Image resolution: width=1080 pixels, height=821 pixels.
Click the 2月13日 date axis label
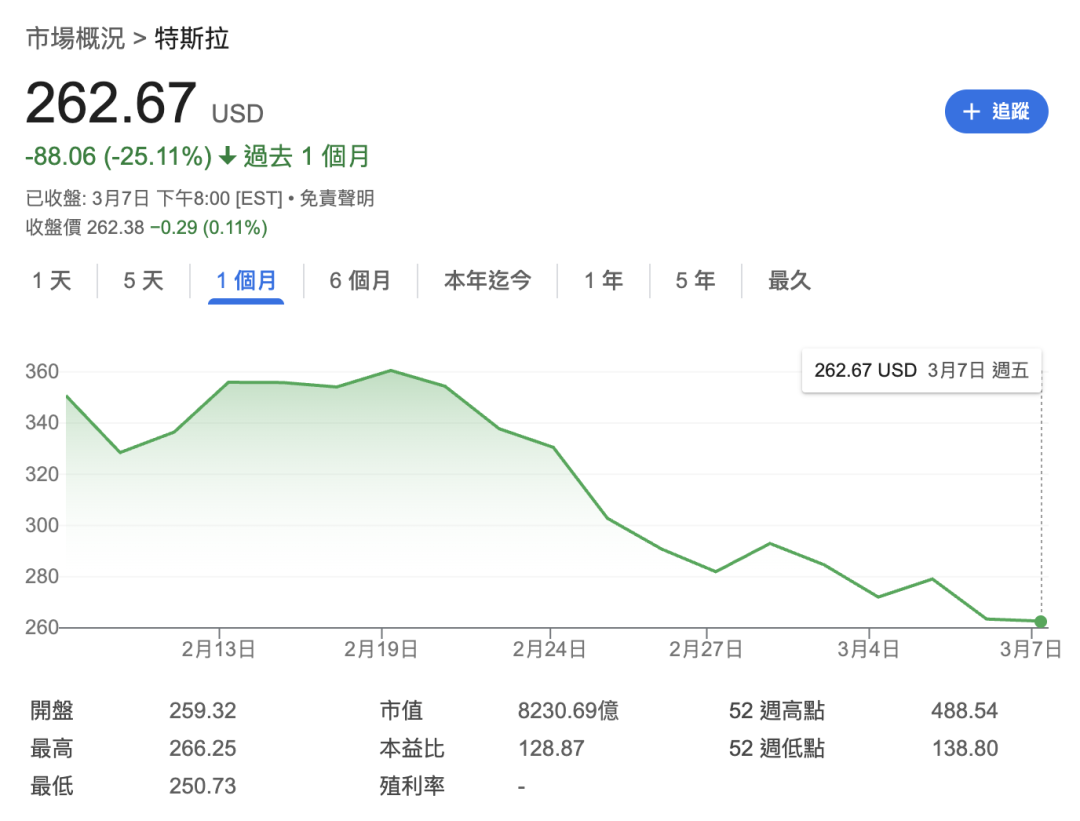[x=218, y=649]
